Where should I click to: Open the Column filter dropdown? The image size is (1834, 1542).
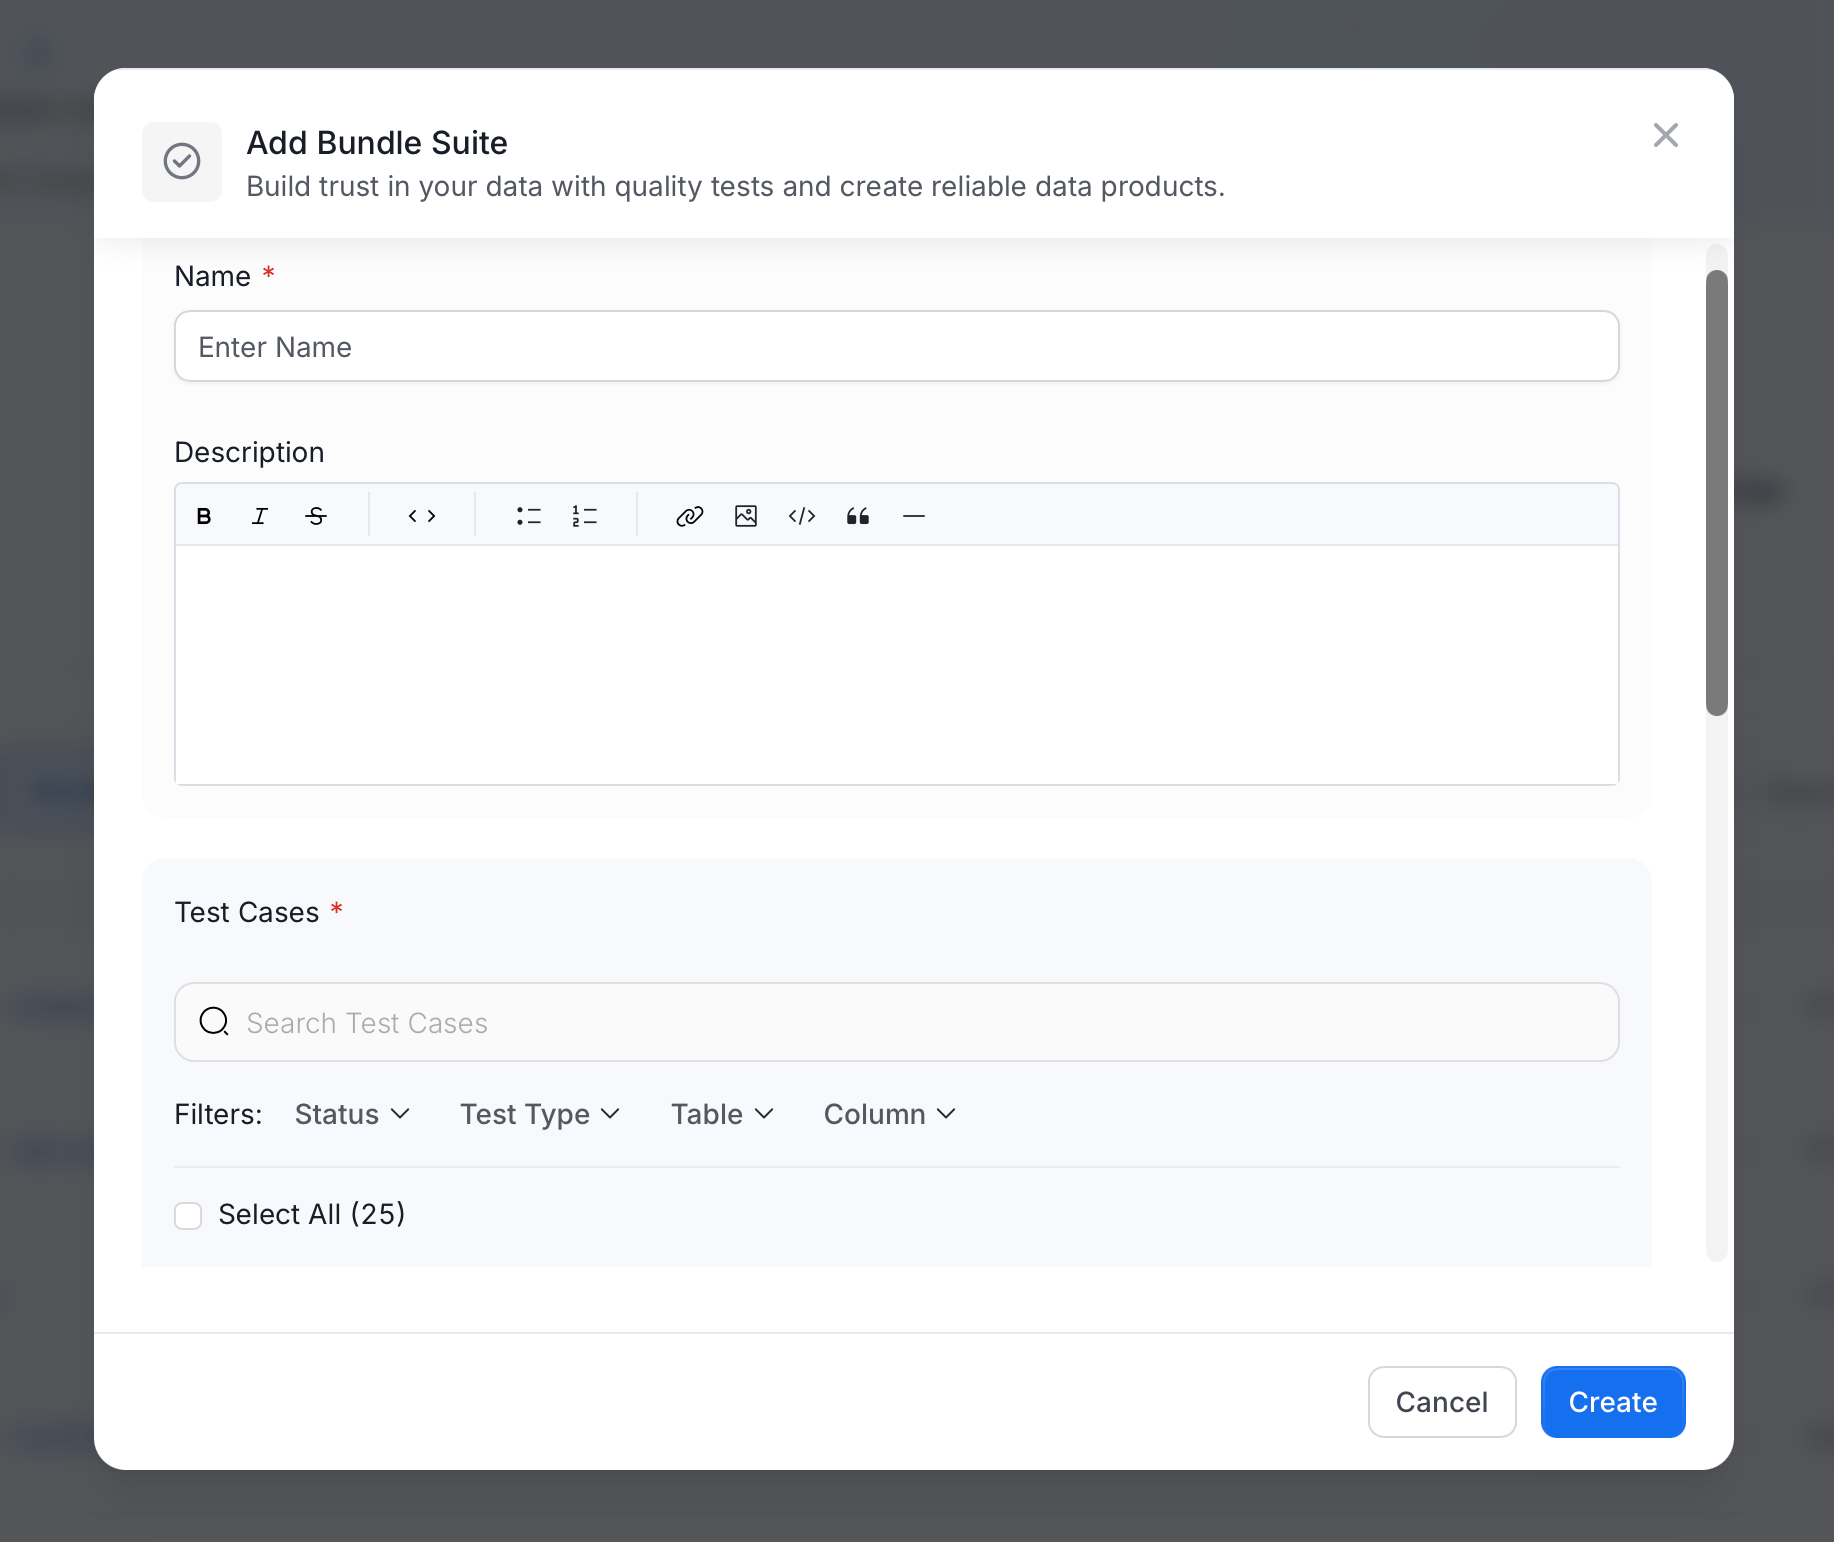[x=890, y=1114]
